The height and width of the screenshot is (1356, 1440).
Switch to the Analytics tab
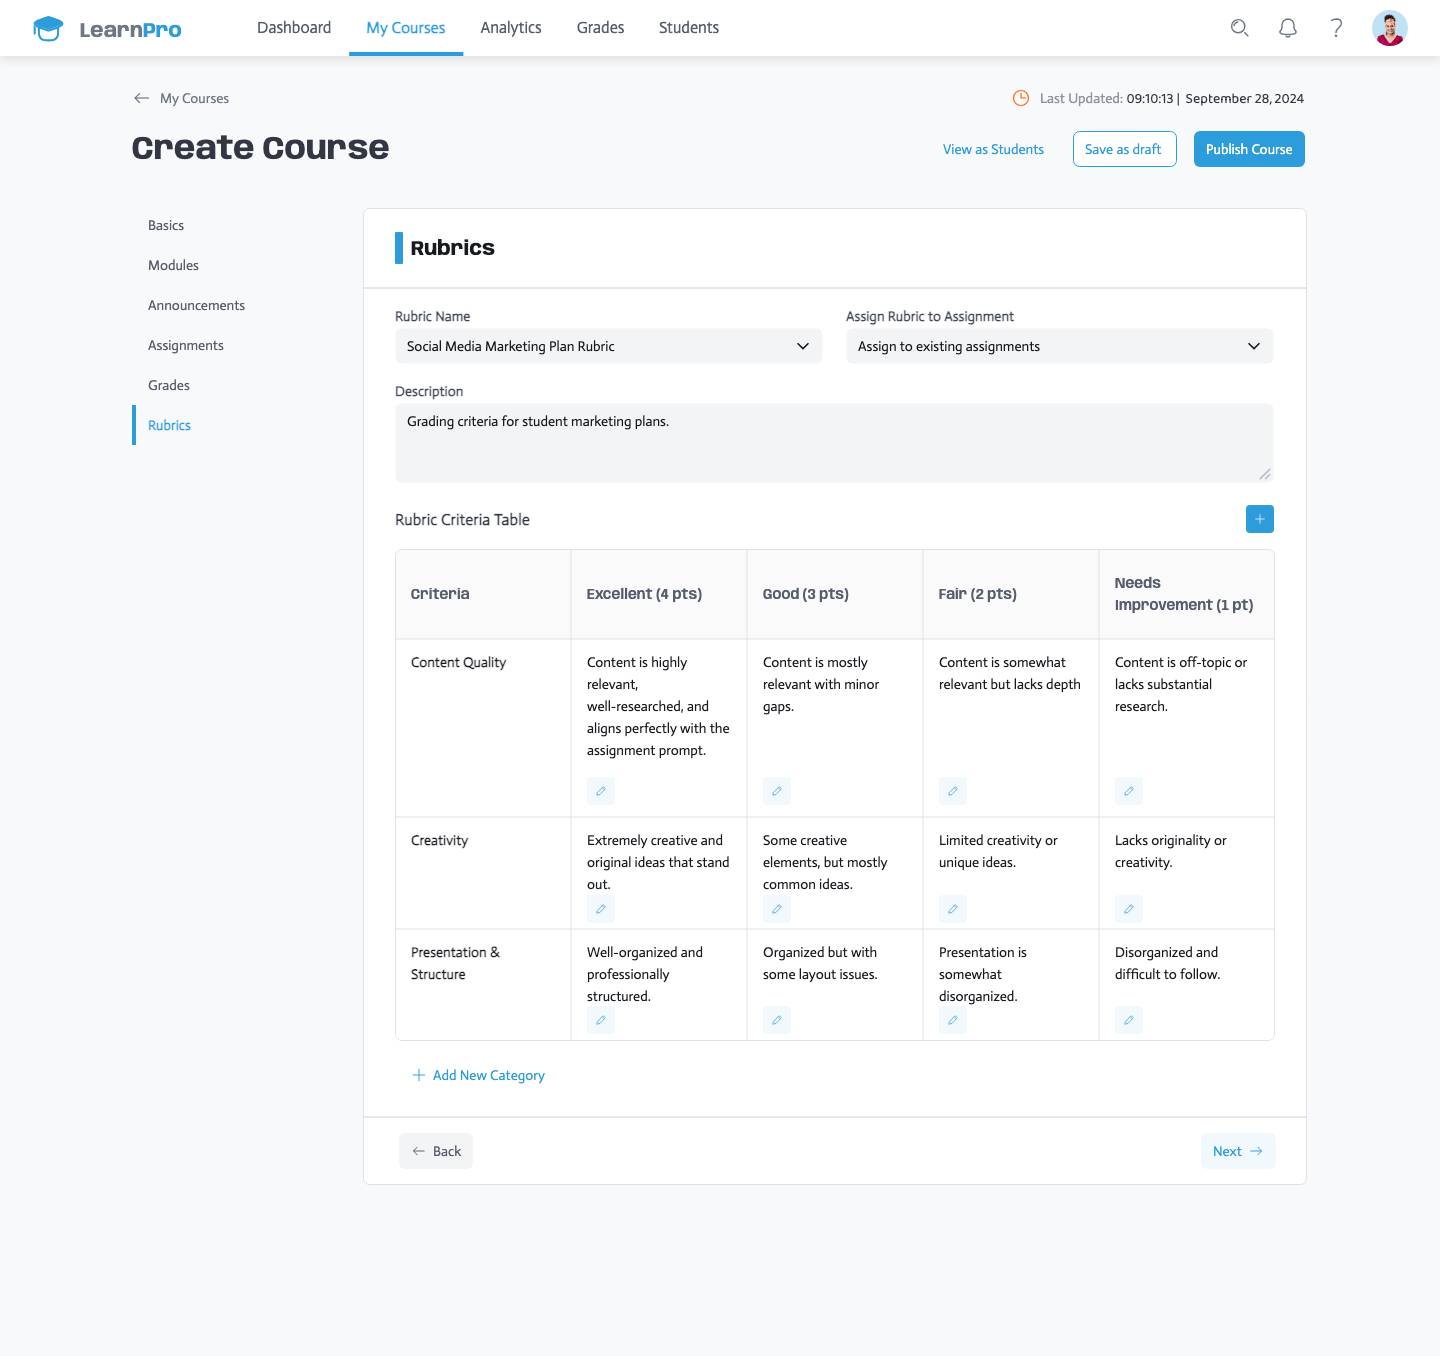[511, 28]
